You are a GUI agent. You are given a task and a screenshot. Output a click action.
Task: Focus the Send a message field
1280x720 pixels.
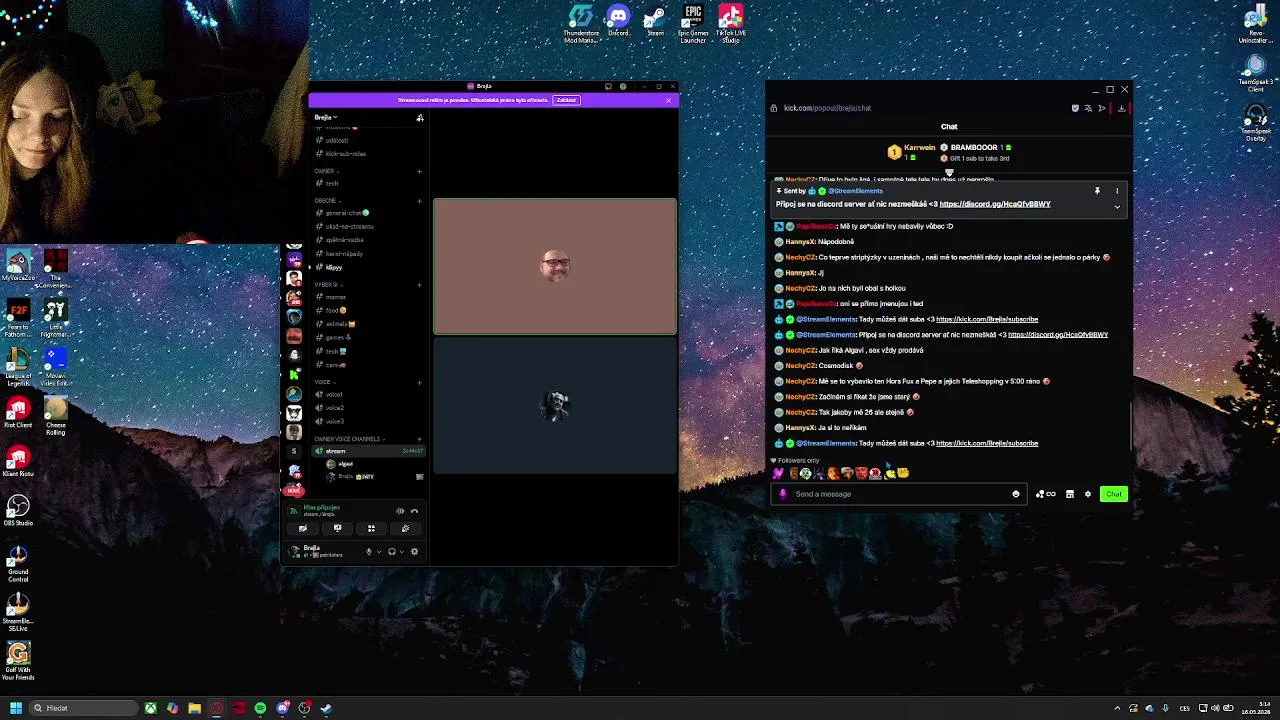coord(900,494)
